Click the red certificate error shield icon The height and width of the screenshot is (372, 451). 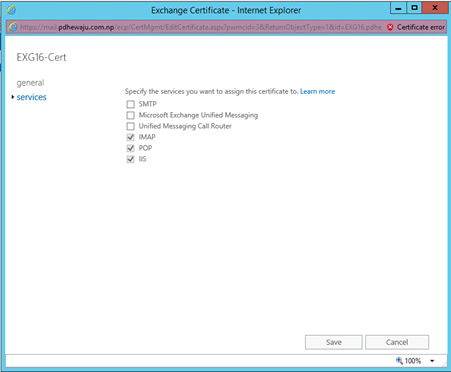coord(390,27)
